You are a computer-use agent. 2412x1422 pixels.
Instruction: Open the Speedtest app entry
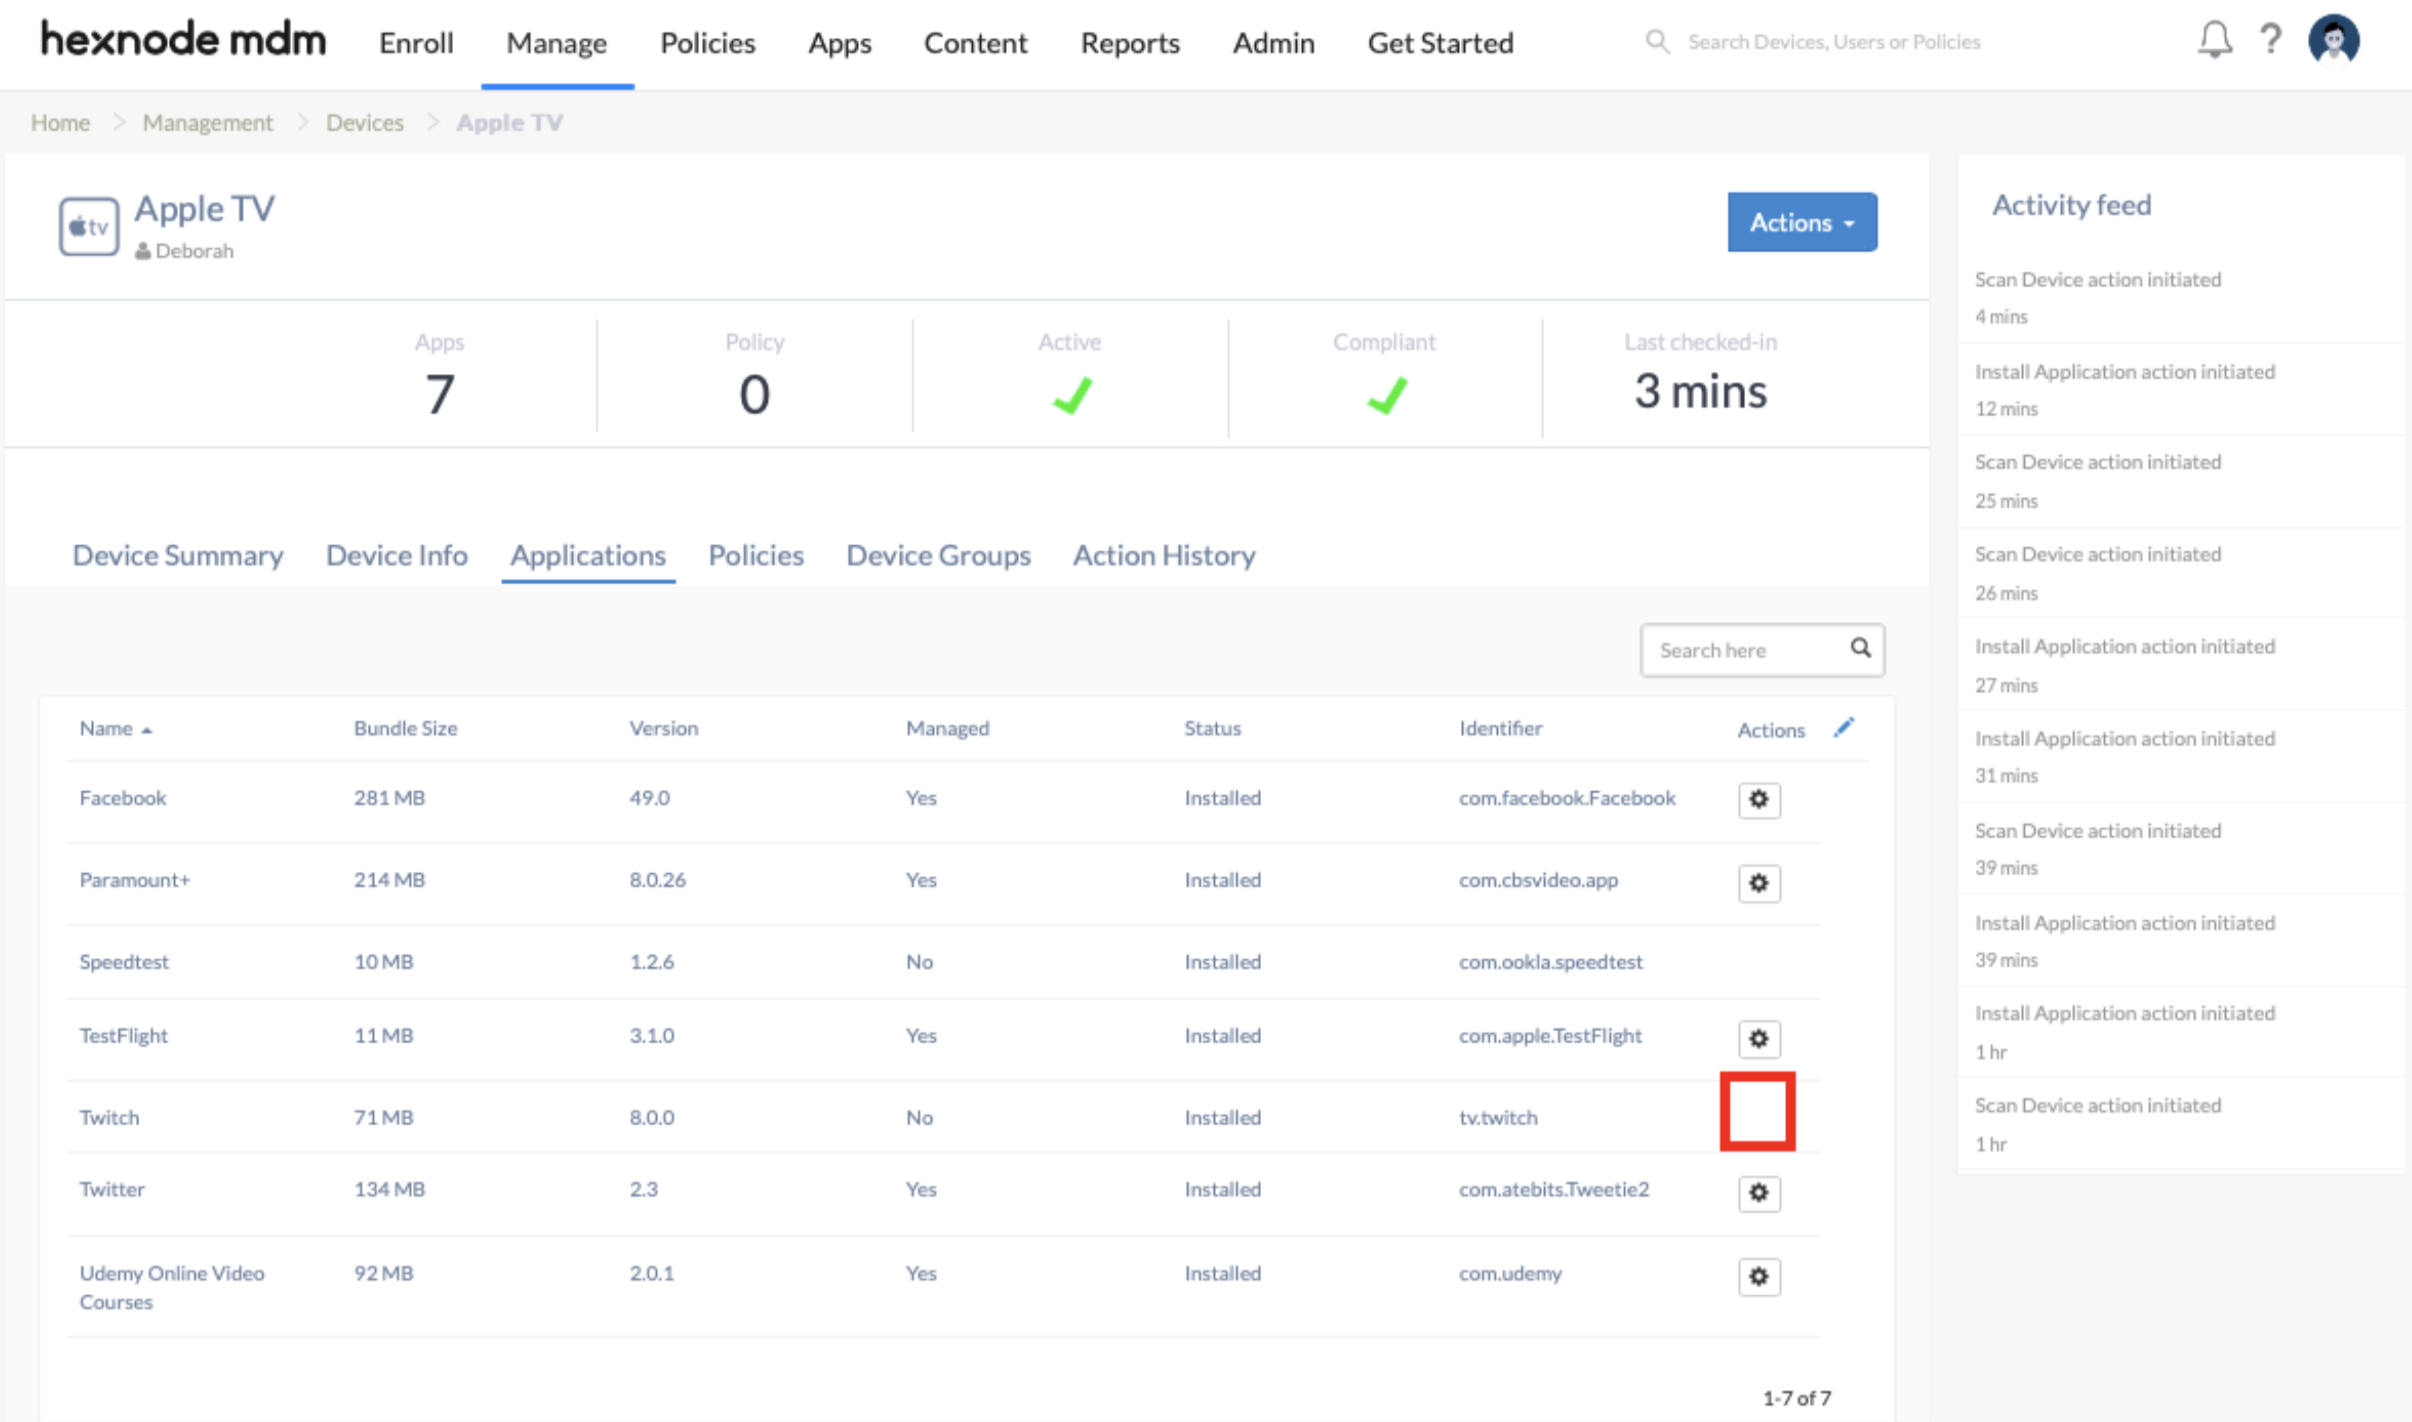(x=124, y=962)
